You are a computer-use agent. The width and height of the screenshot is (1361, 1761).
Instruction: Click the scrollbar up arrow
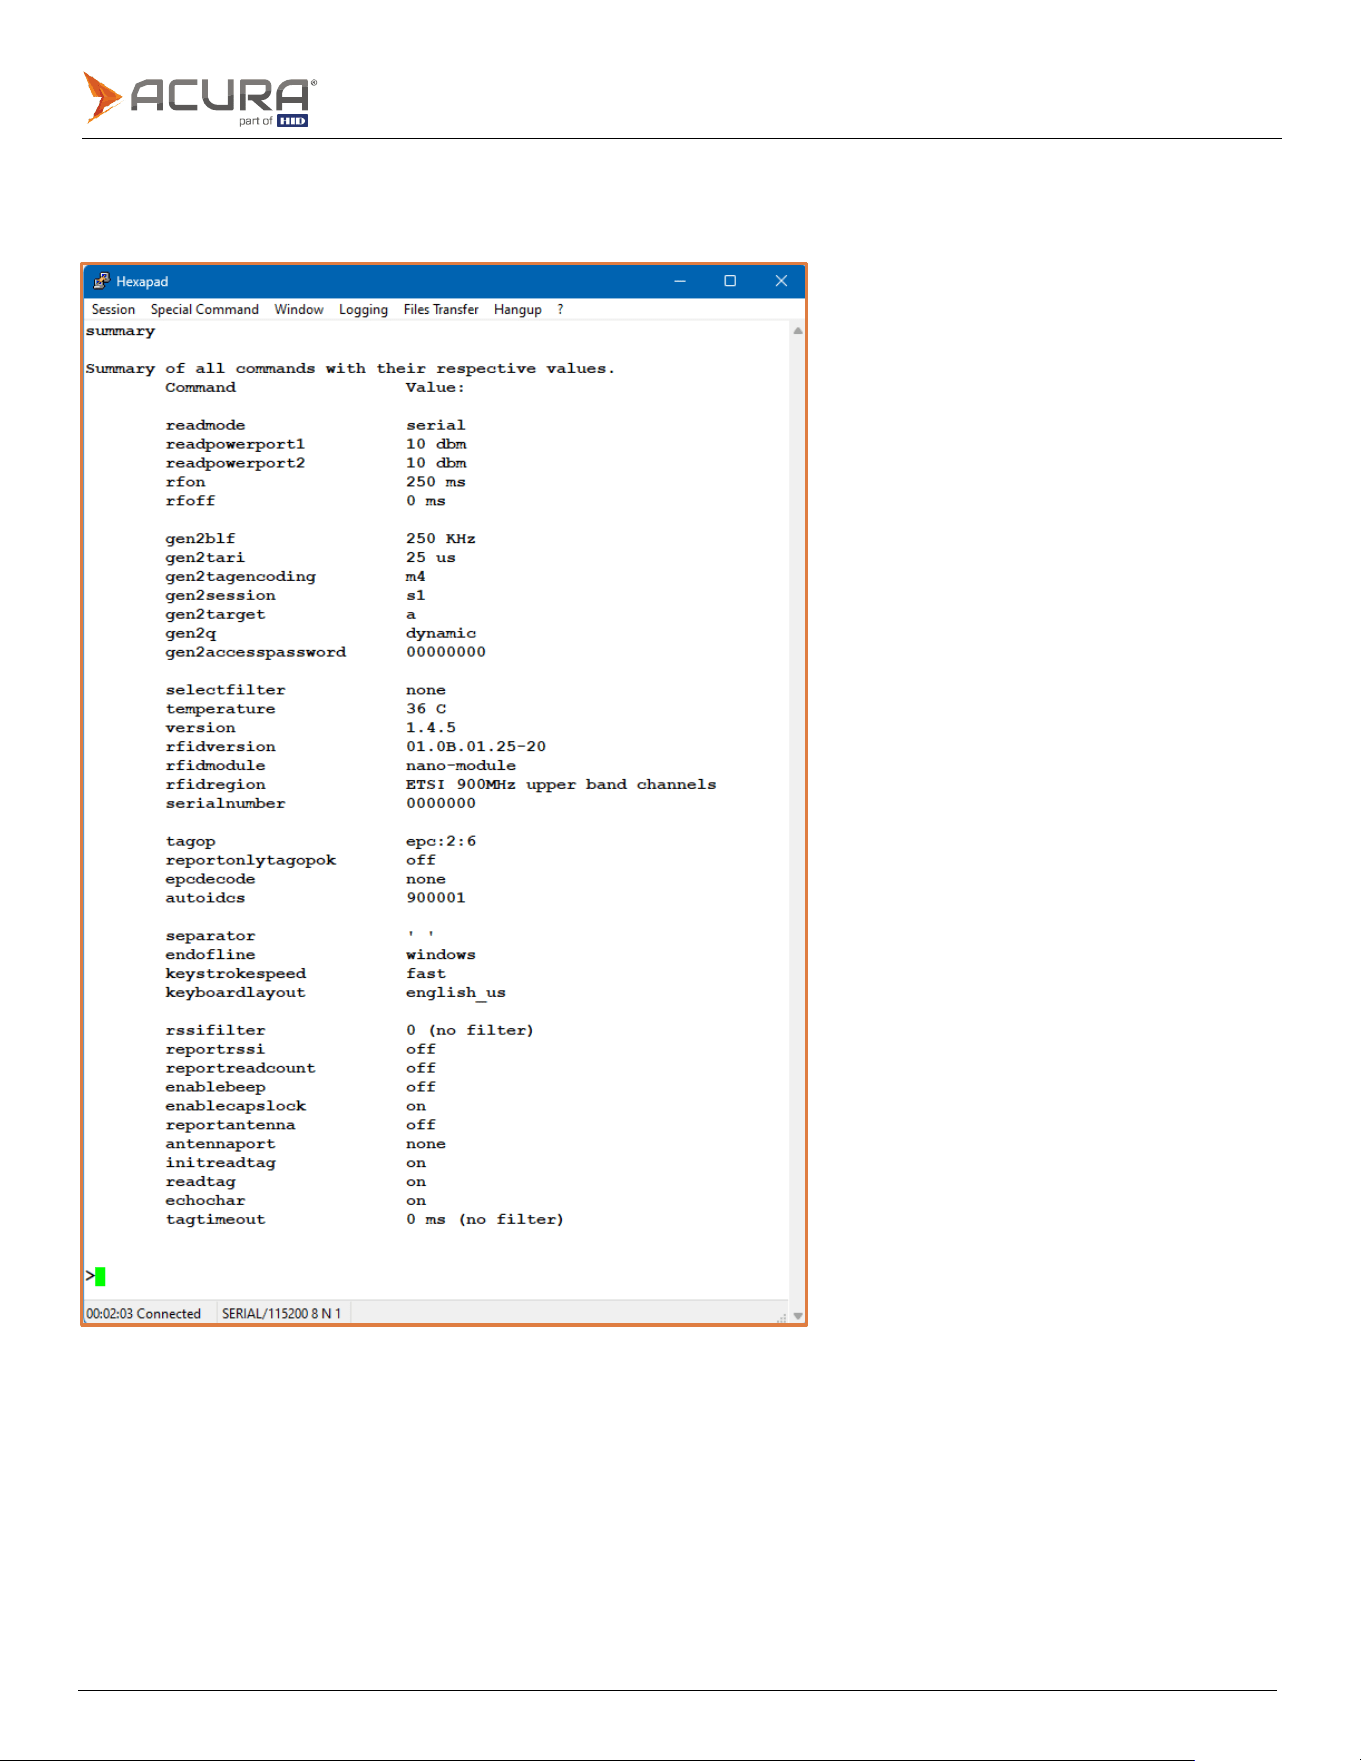[x=798, y=331]
